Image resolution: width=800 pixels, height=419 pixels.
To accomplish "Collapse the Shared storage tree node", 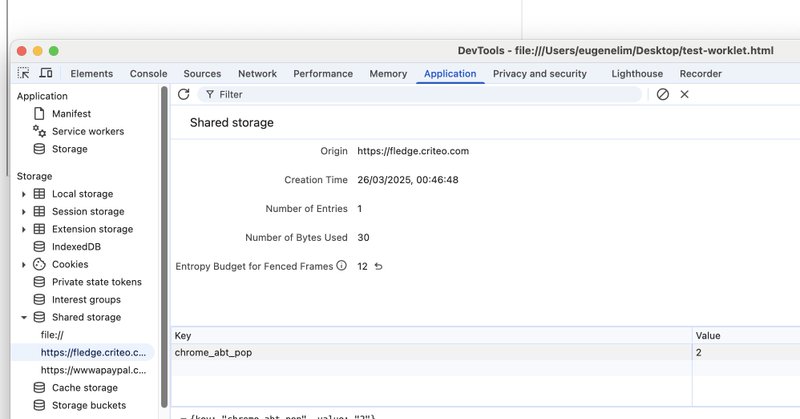I will click(x=23, y=317).
